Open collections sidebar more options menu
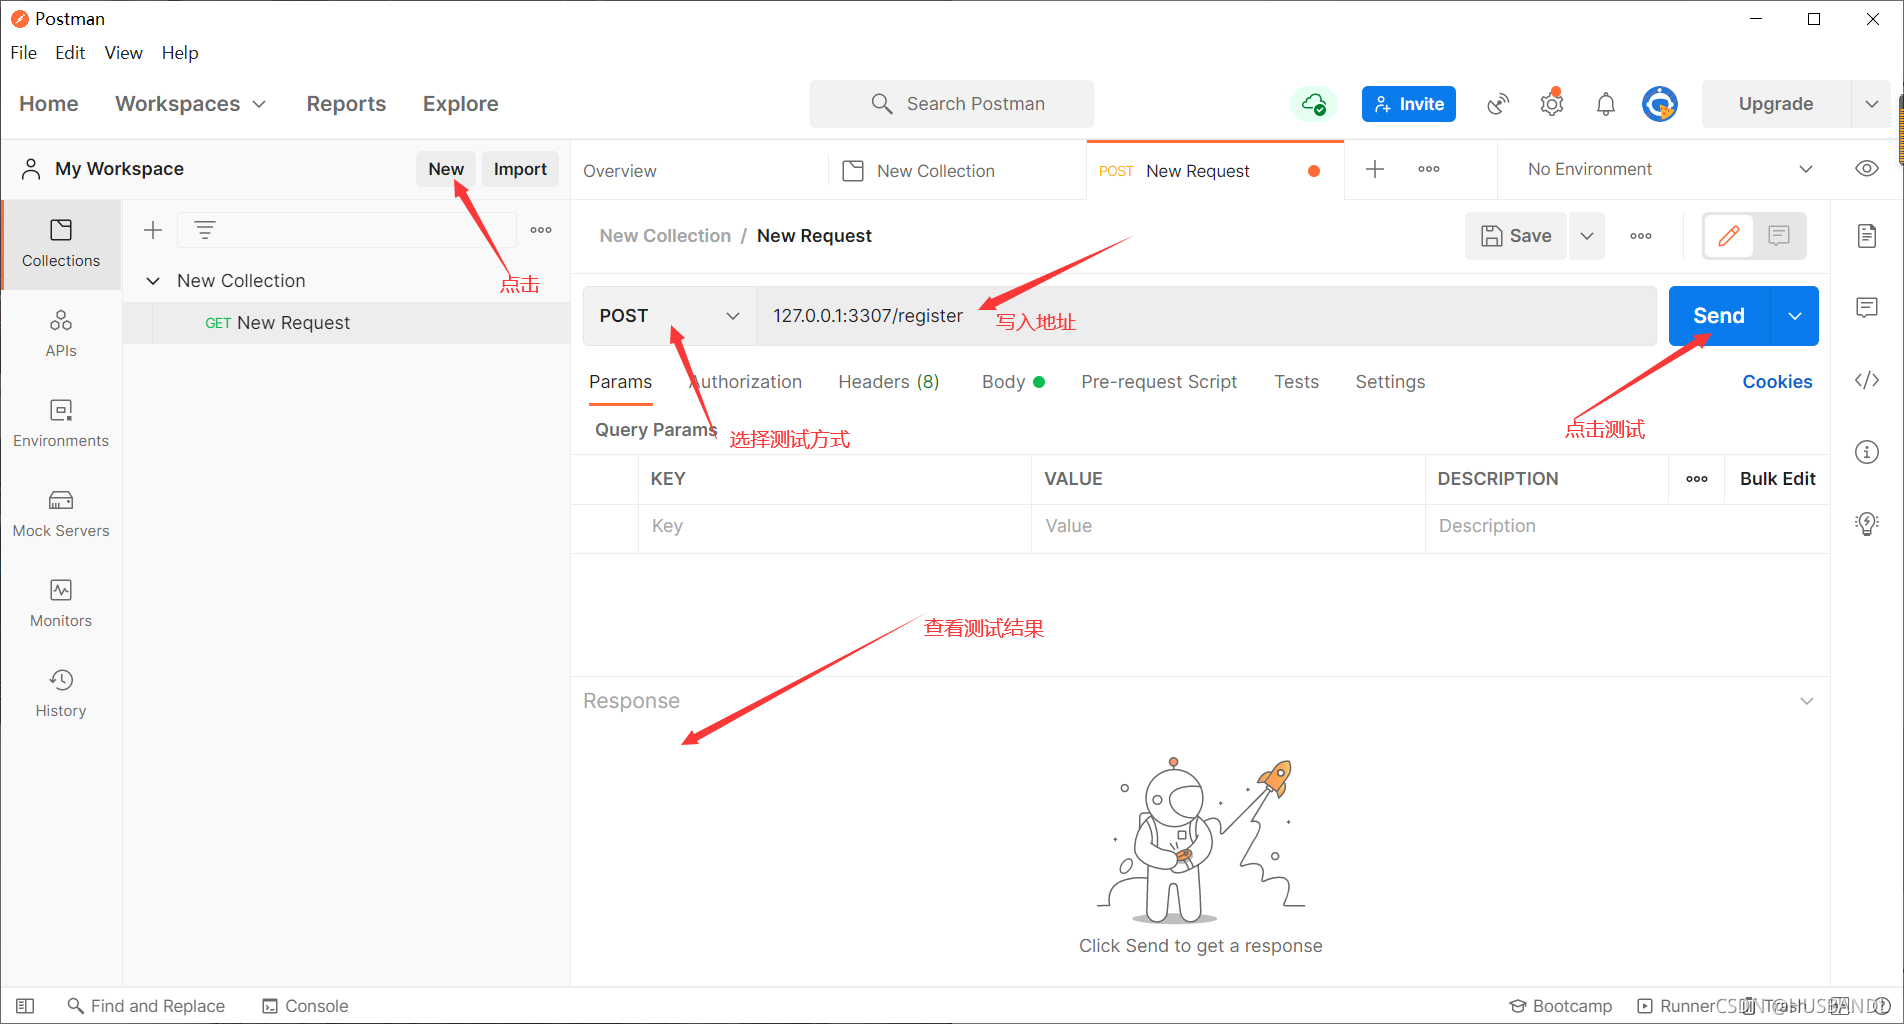This screenshot has height=1024, width=1904. coord(541,230)
